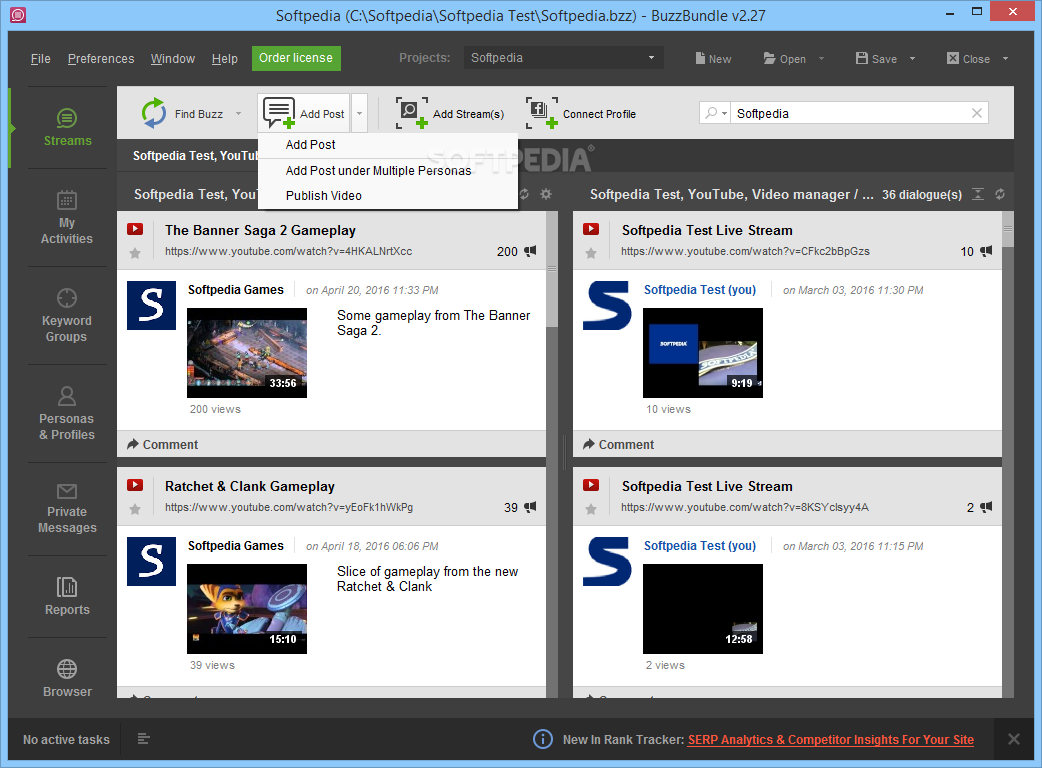1042x768 pixels.
Task: Click the Softpedia Test (you) author link
Action: [x=700, y=290]
